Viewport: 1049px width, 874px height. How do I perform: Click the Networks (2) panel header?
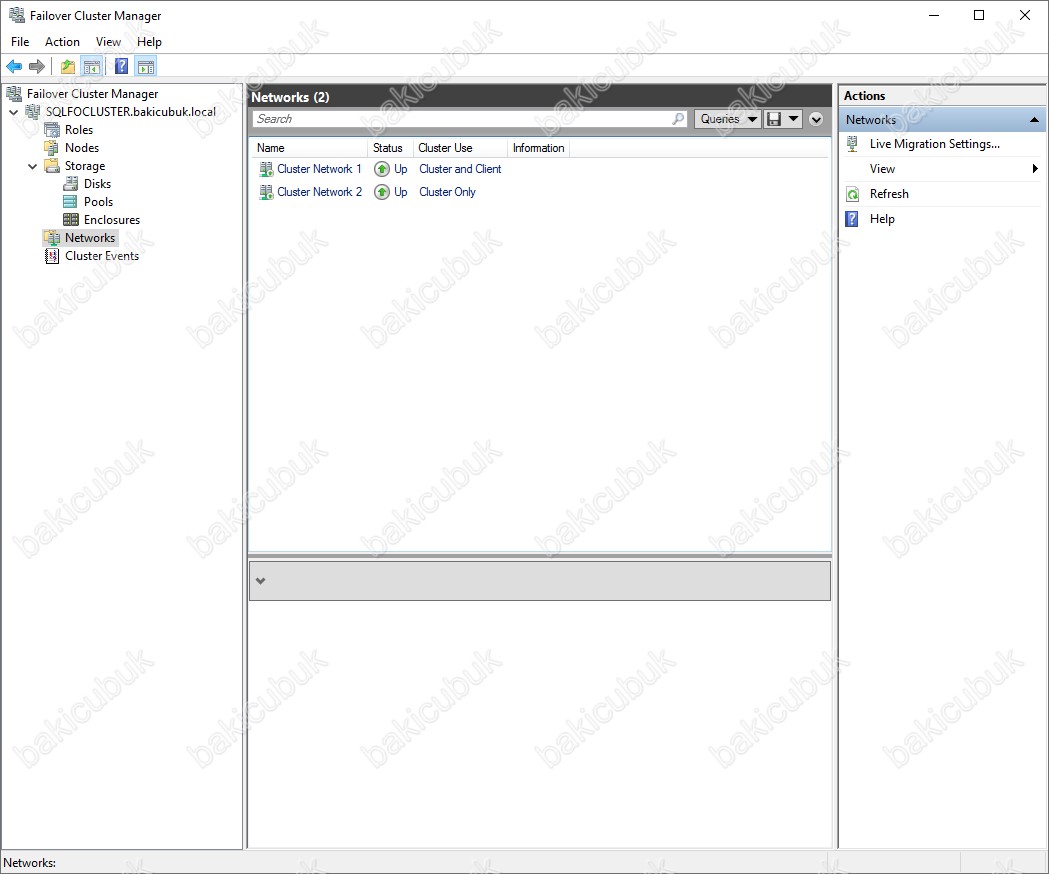(x=540, y=97)
